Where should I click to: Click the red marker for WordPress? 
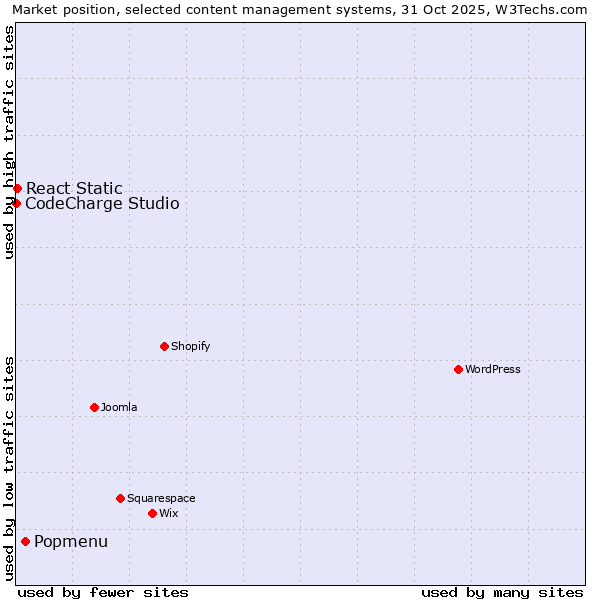(458, 369)
